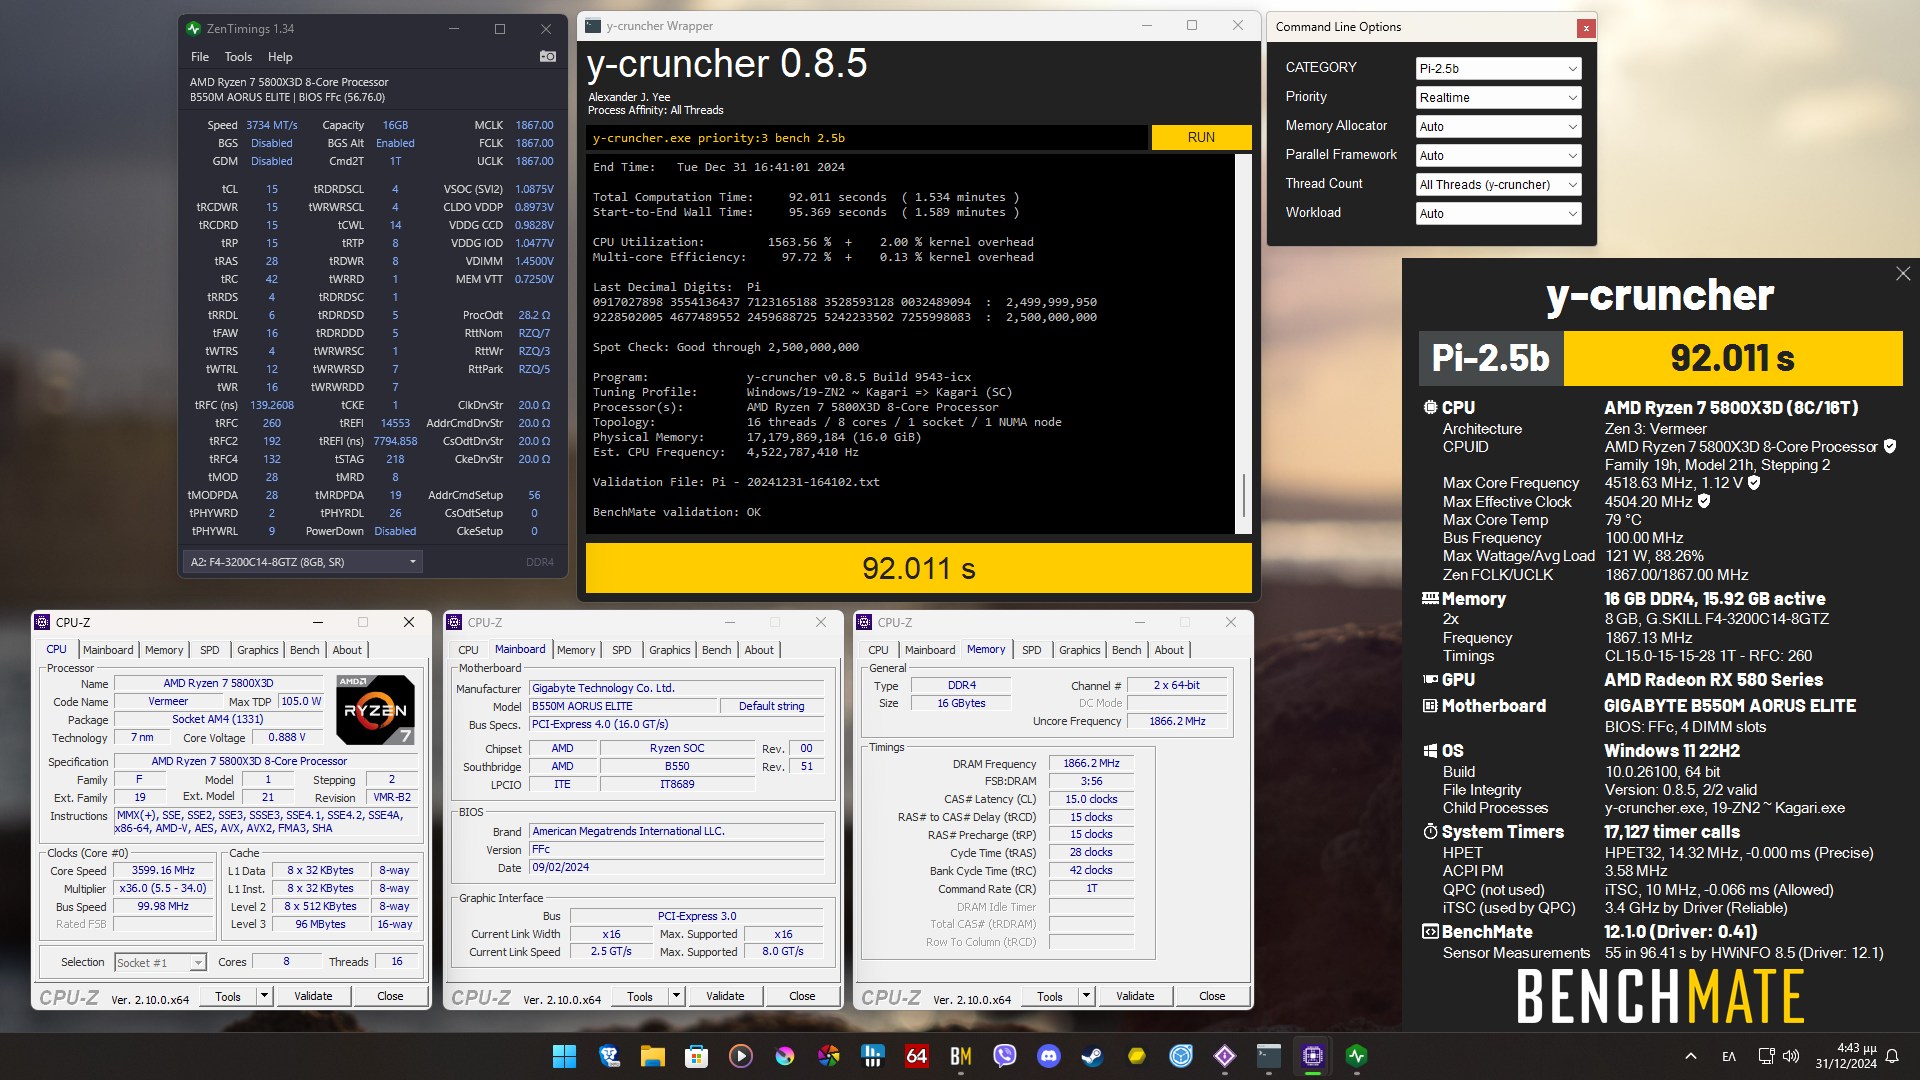This screenshot has height=1080, width=1920.
Task: Open the Windows Start menu
Action: pyautogui.click(x=564, y=1056)
